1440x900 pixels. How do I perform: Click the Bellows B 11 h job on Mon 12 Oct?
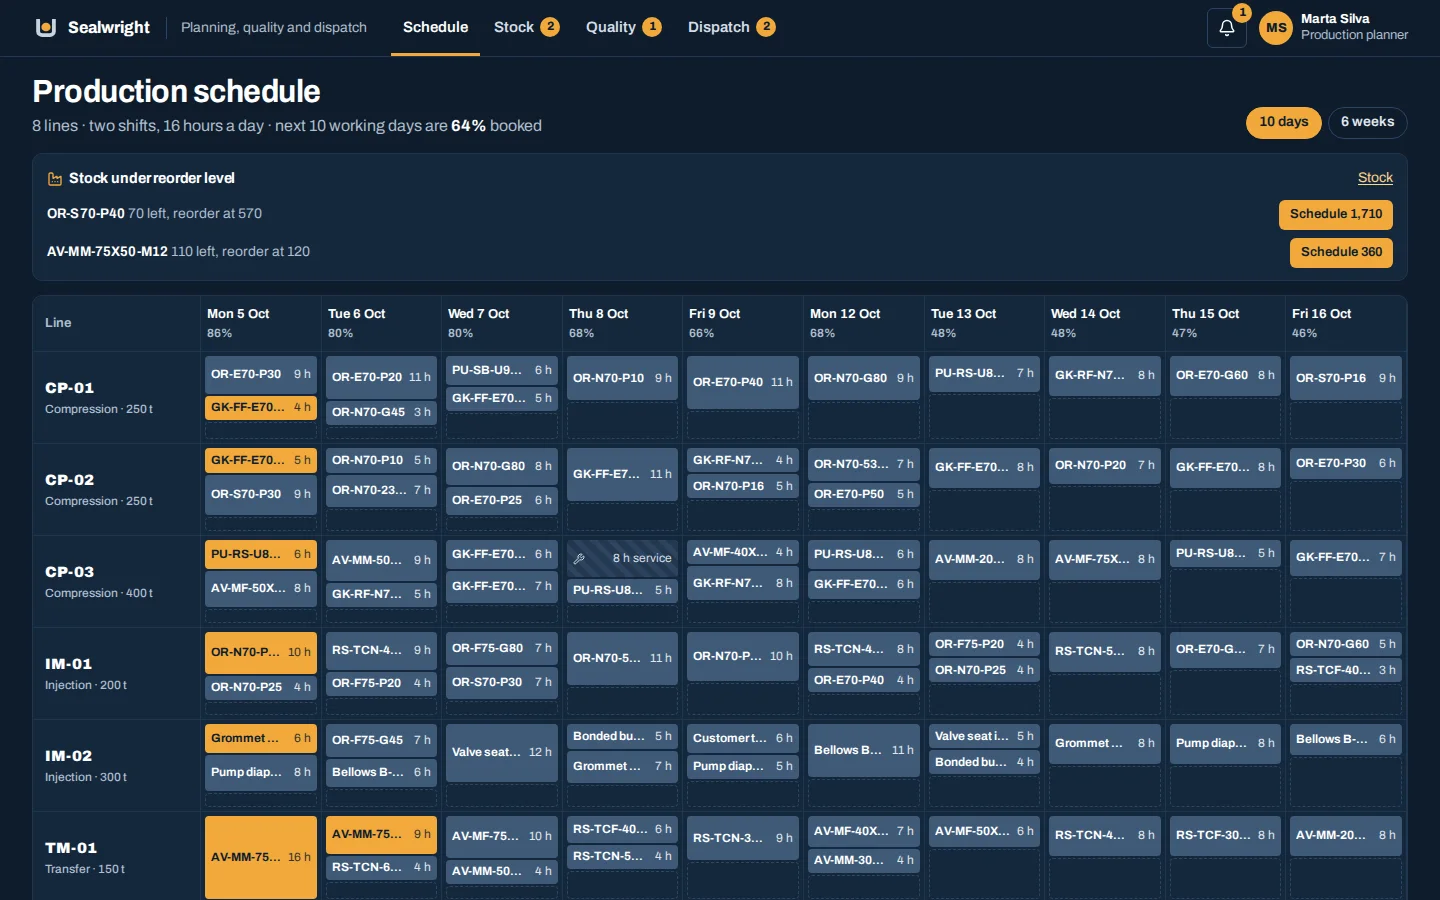[863, 750]
